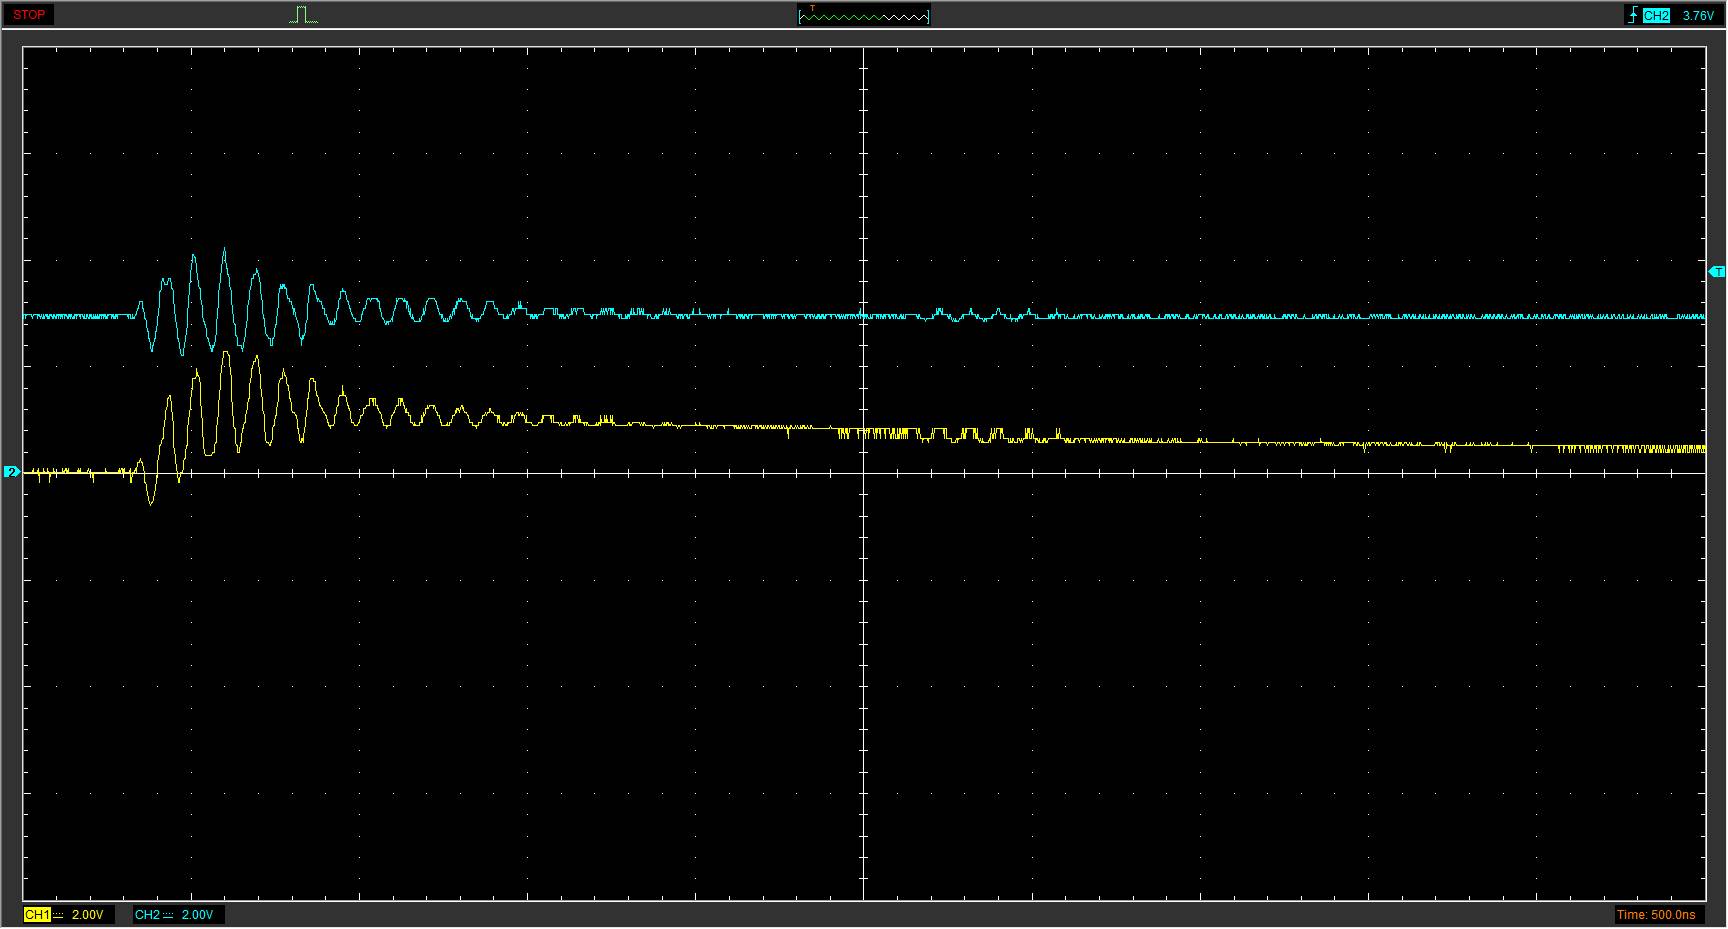Click the cyan trigger level T marker
Screen dimensions: 1728x929
coord(1716,272)
